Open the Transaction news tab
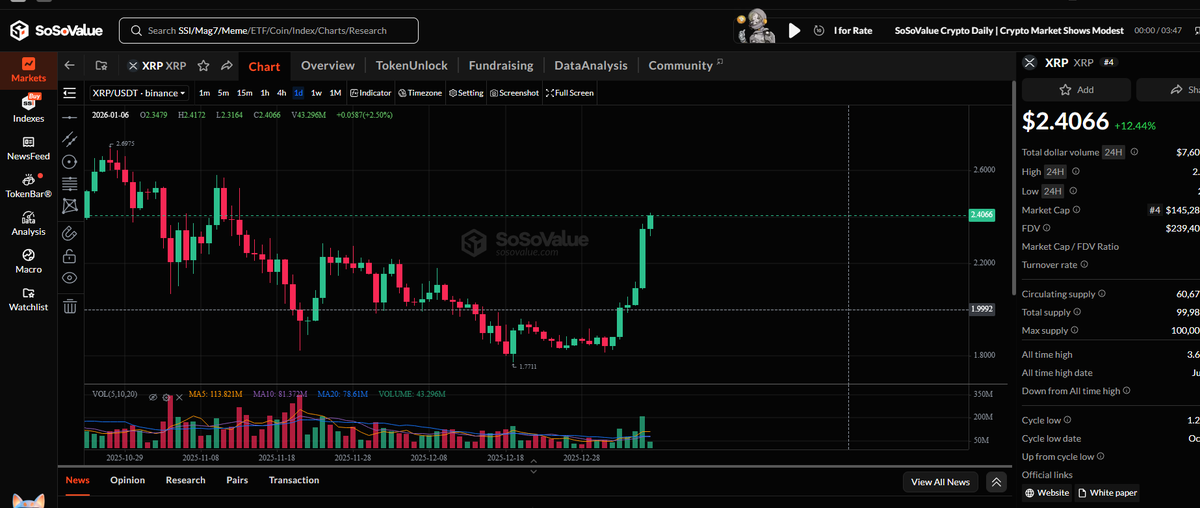Screen dimensions: 1200x508 [x=294, y=480]
